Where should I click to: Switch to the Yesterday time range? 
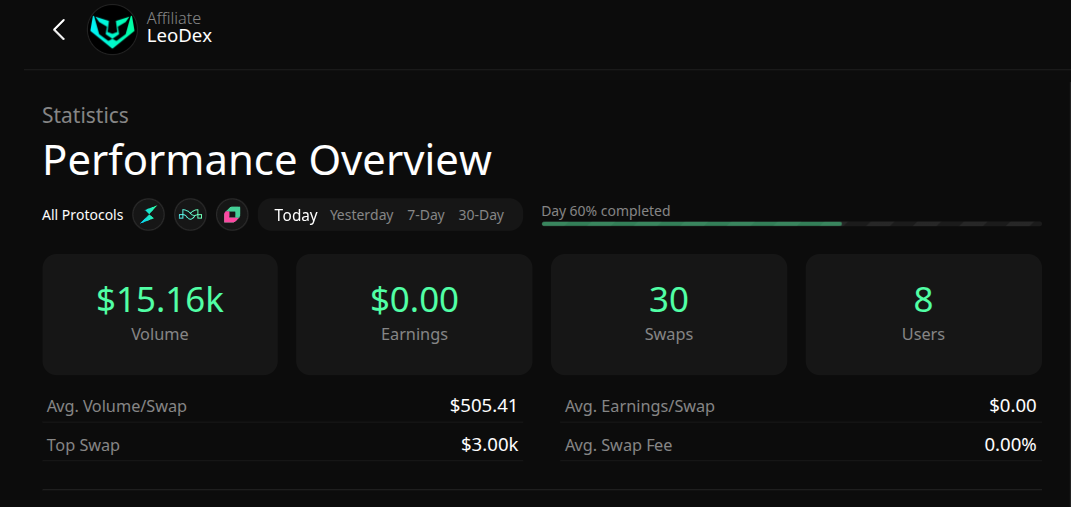coord(361,215)
